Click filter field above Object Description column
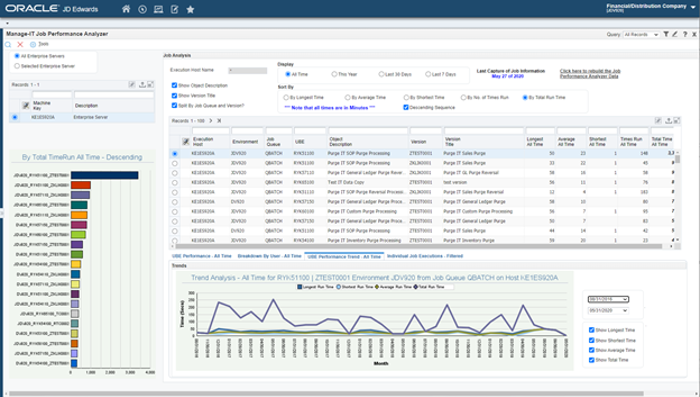700x397 pixels. (x=368, y=131)
